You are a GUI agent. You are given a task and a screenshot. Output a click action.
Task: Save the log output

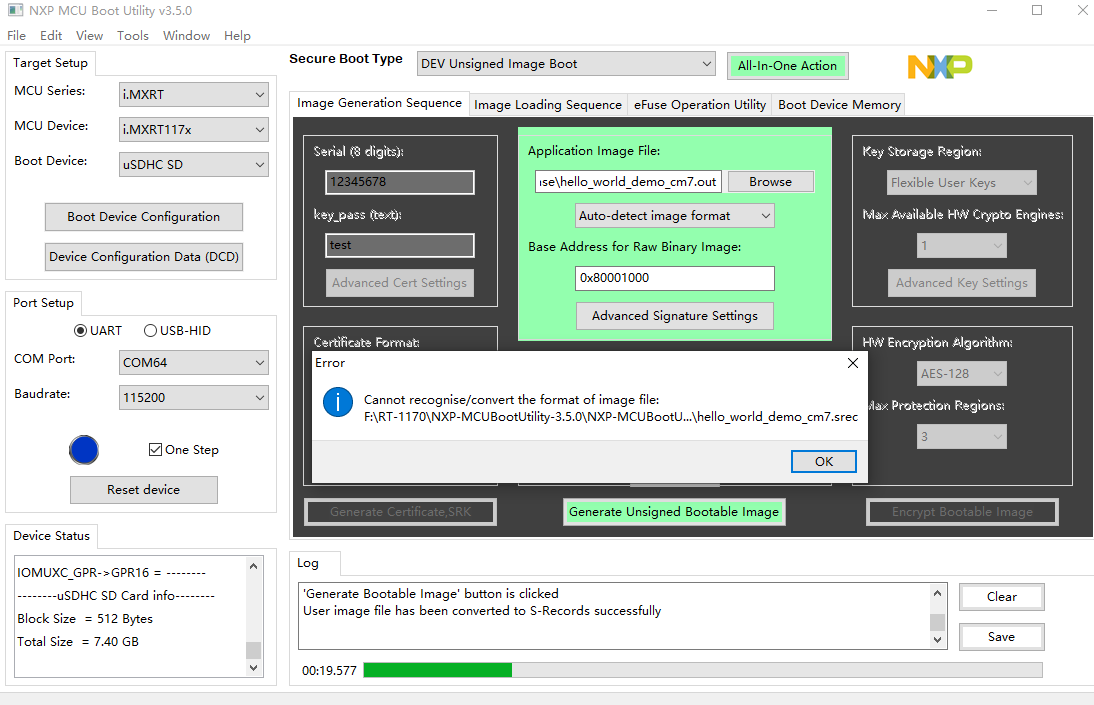coord(1001,637)
